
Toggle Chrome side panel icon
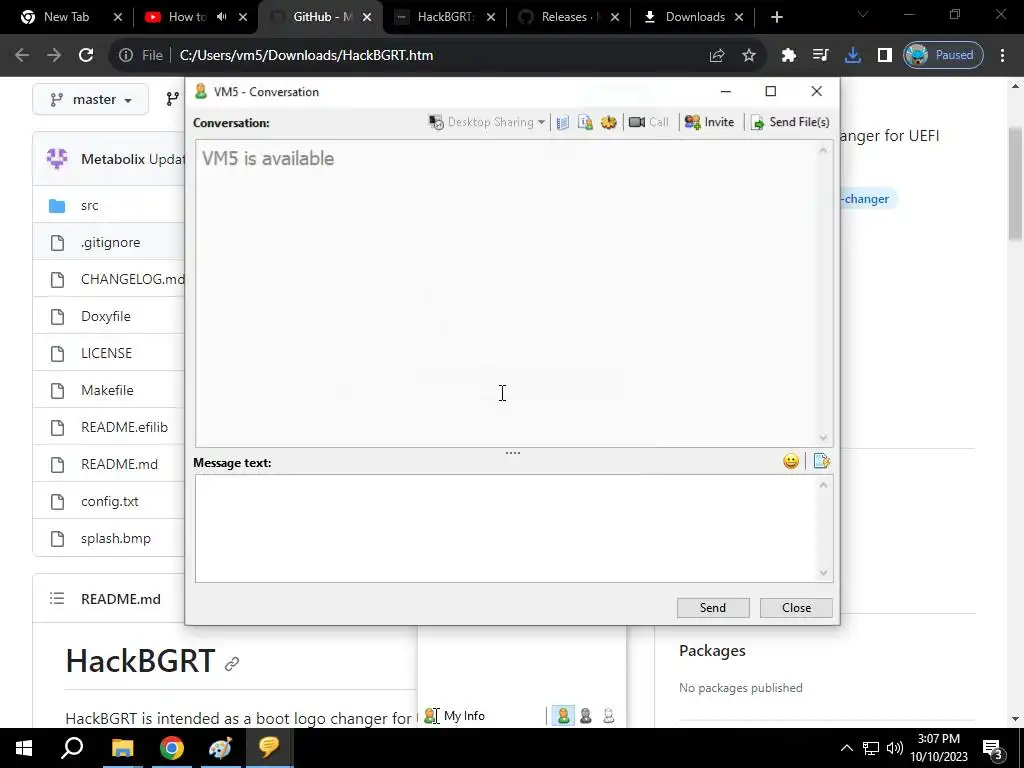click(x=885, y=56)
